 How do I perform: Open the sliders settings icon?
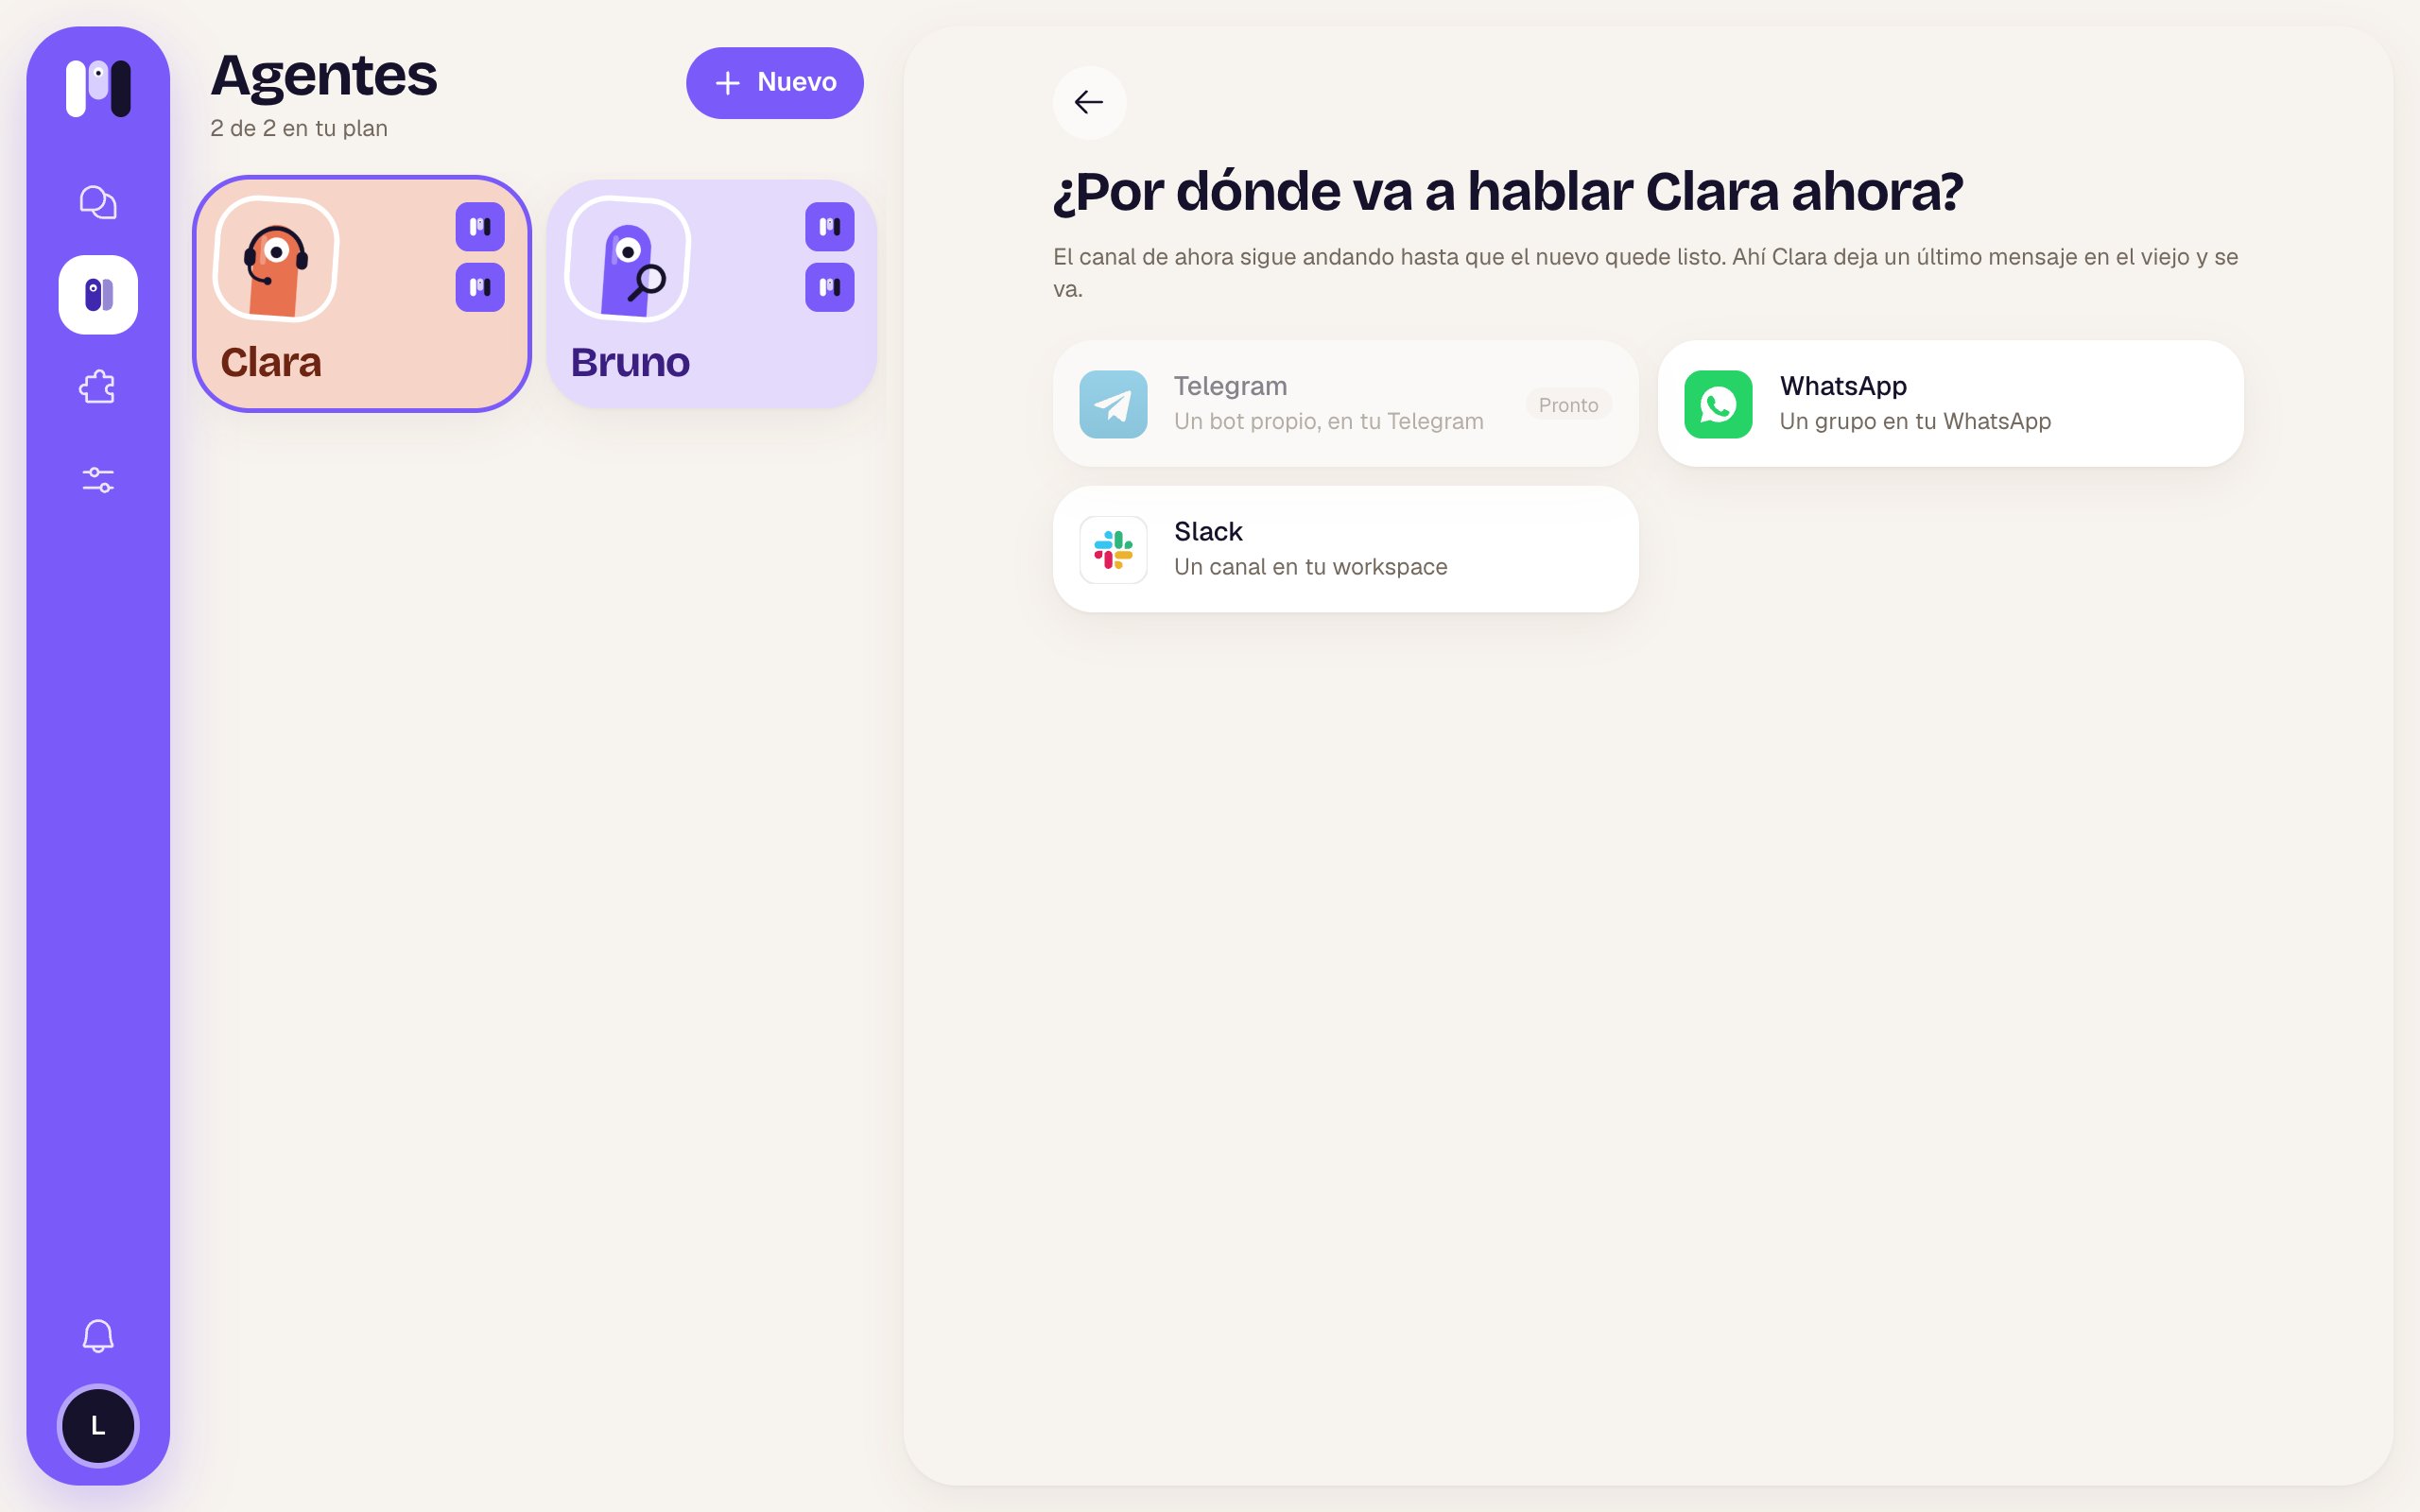(98, 480)
